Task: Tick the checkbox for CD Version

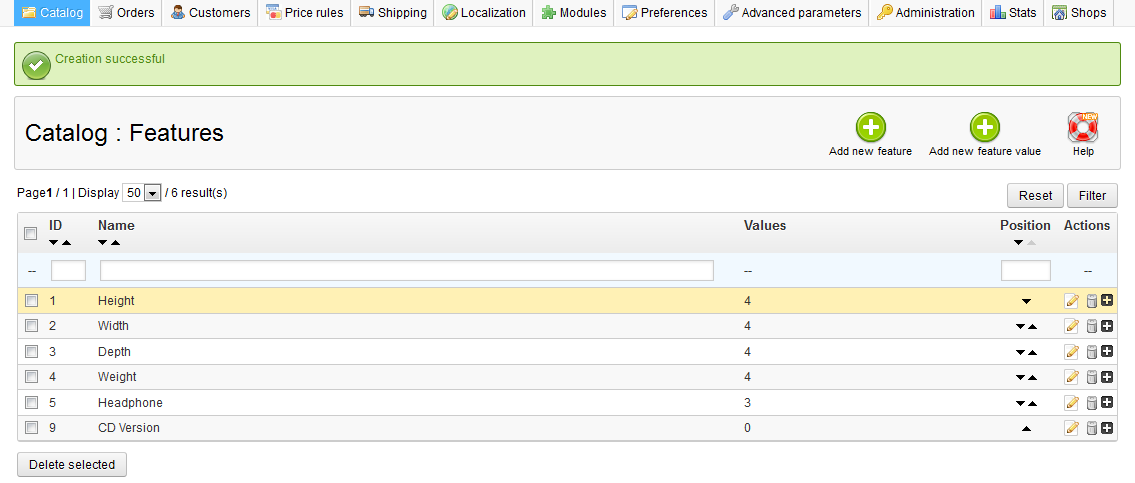Action: (32, 428)
